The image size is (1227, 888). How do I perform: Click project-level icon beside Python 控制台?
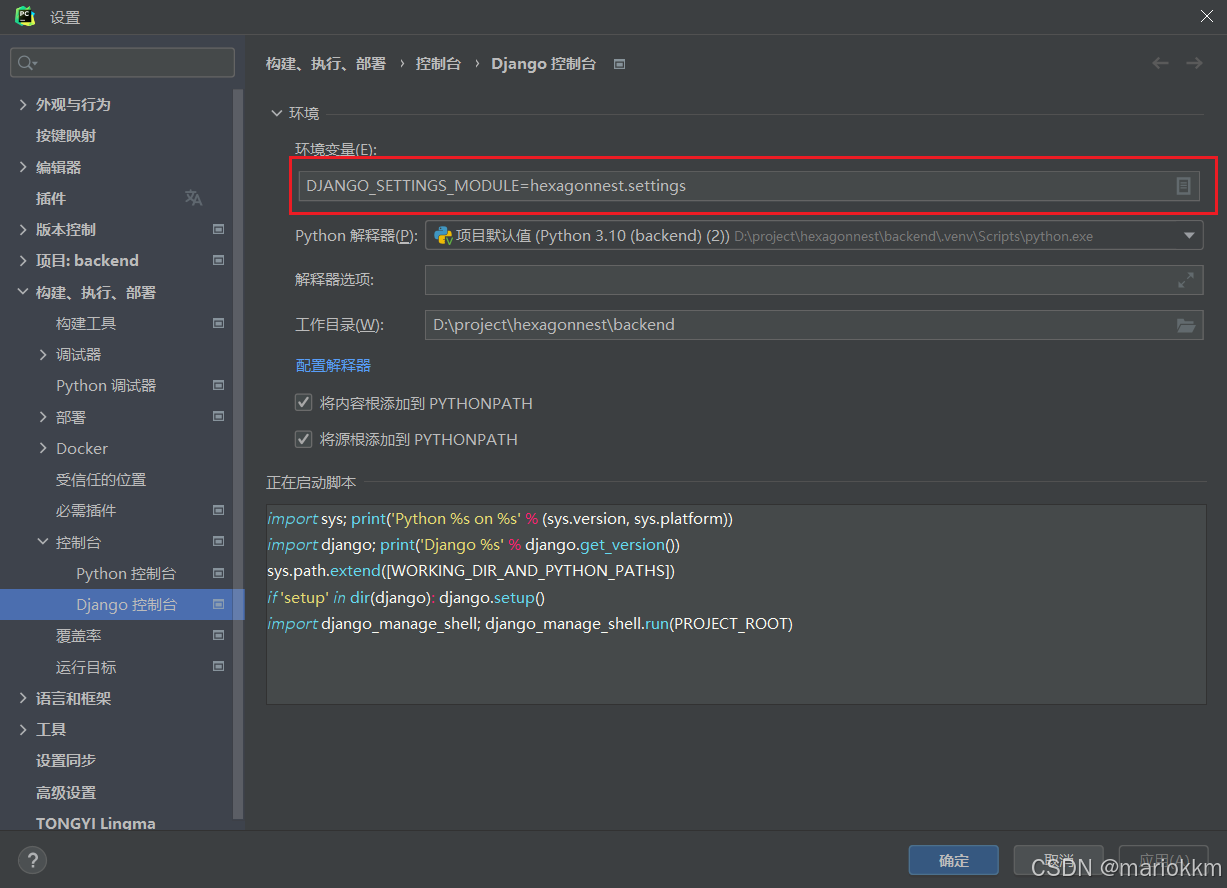tap(219, 573)
